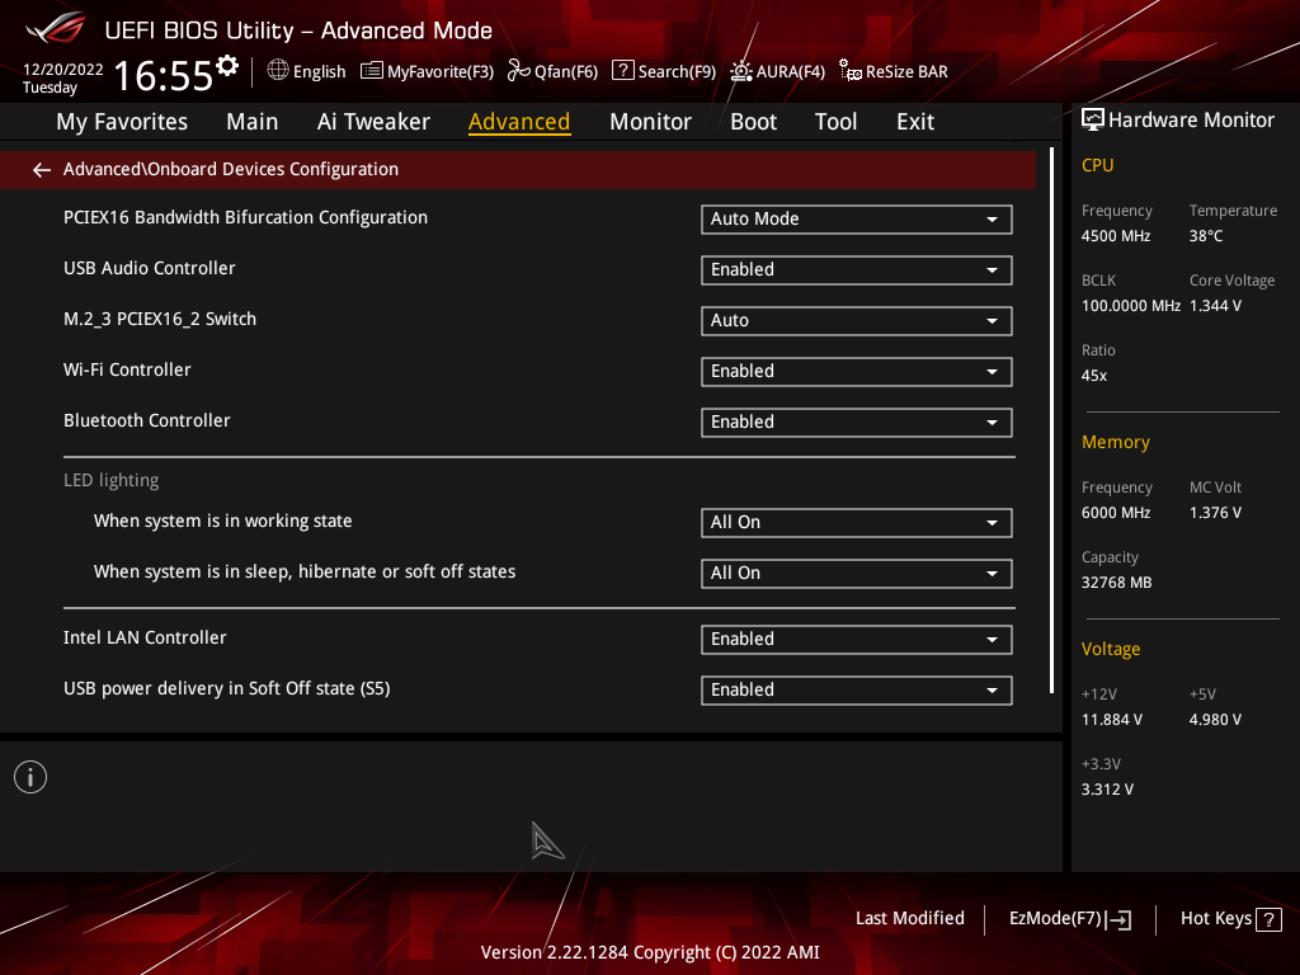
Task: Select M.2_3 PCIEX16_2 Switch label
Action: coord(160,319)
